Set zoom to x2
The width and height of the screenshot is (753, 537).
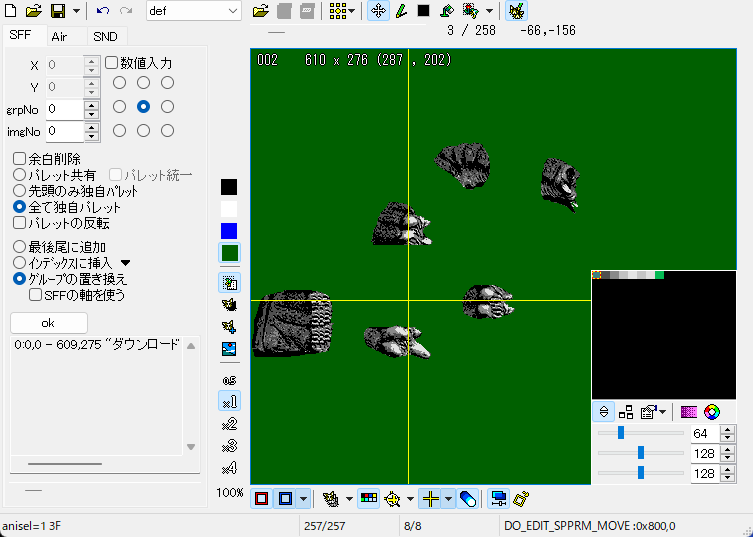[230, 424]
